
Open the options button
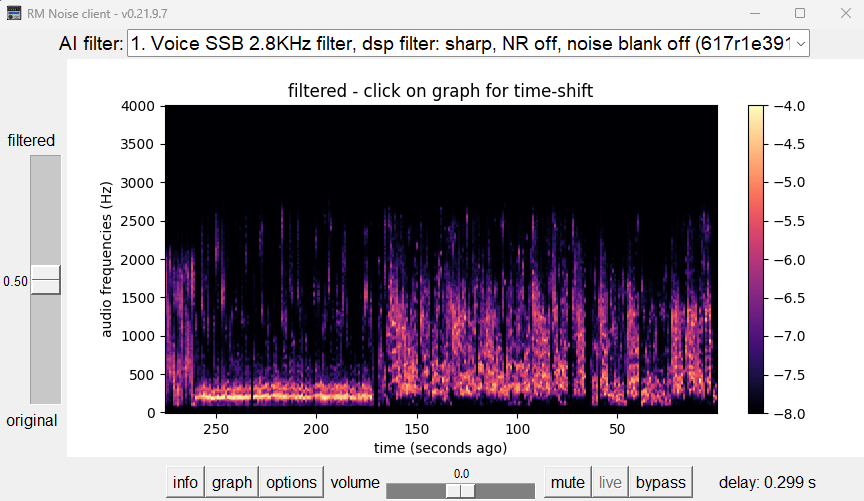[291, 482]
